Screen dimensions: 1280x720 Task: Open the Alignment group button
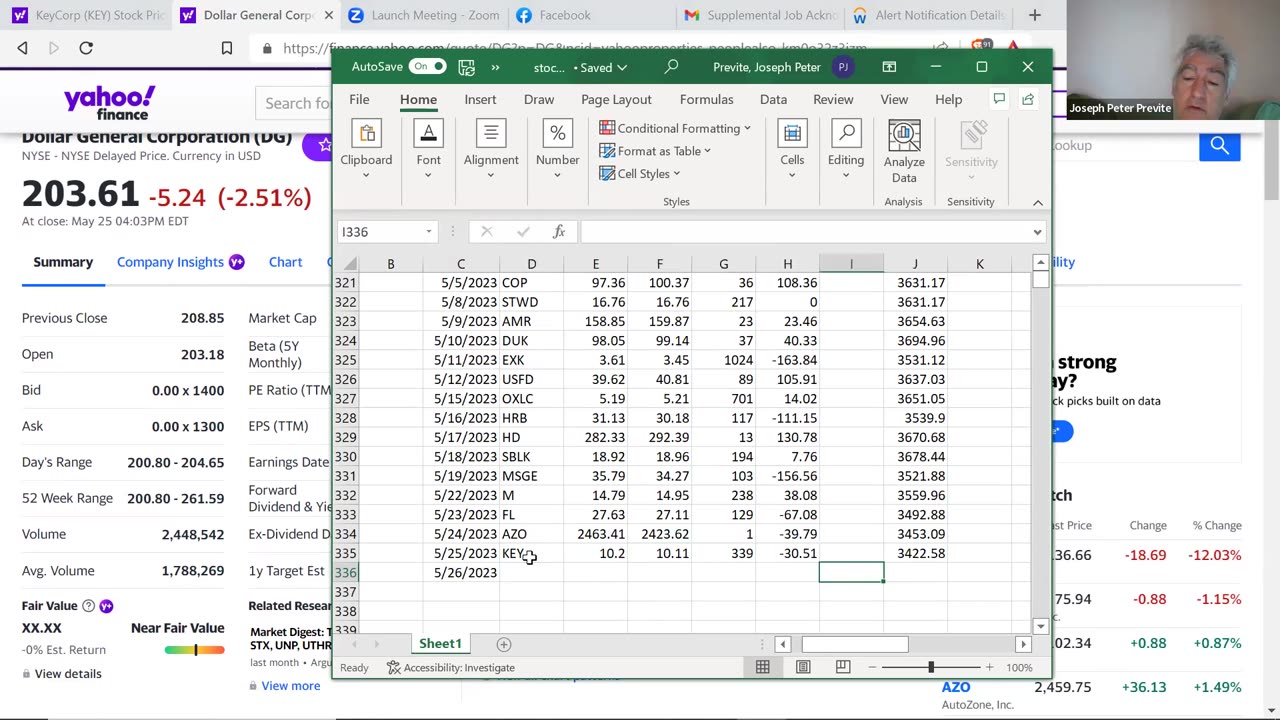(x=490, y=151)
